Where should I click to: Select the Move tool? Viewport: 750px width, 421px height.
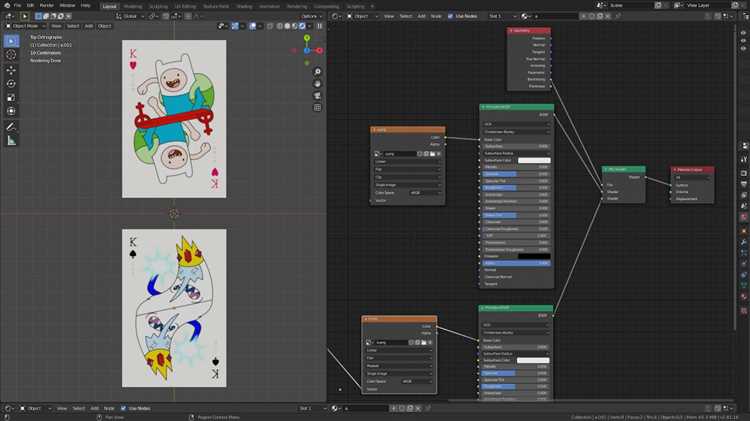pyautogui.click(x=11, y=70)
